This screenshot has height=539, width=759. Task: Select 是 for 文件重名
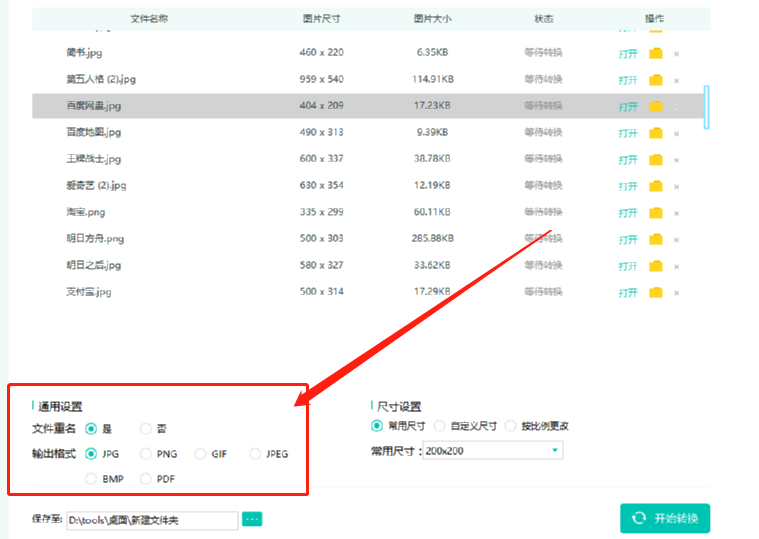(91, 429)
